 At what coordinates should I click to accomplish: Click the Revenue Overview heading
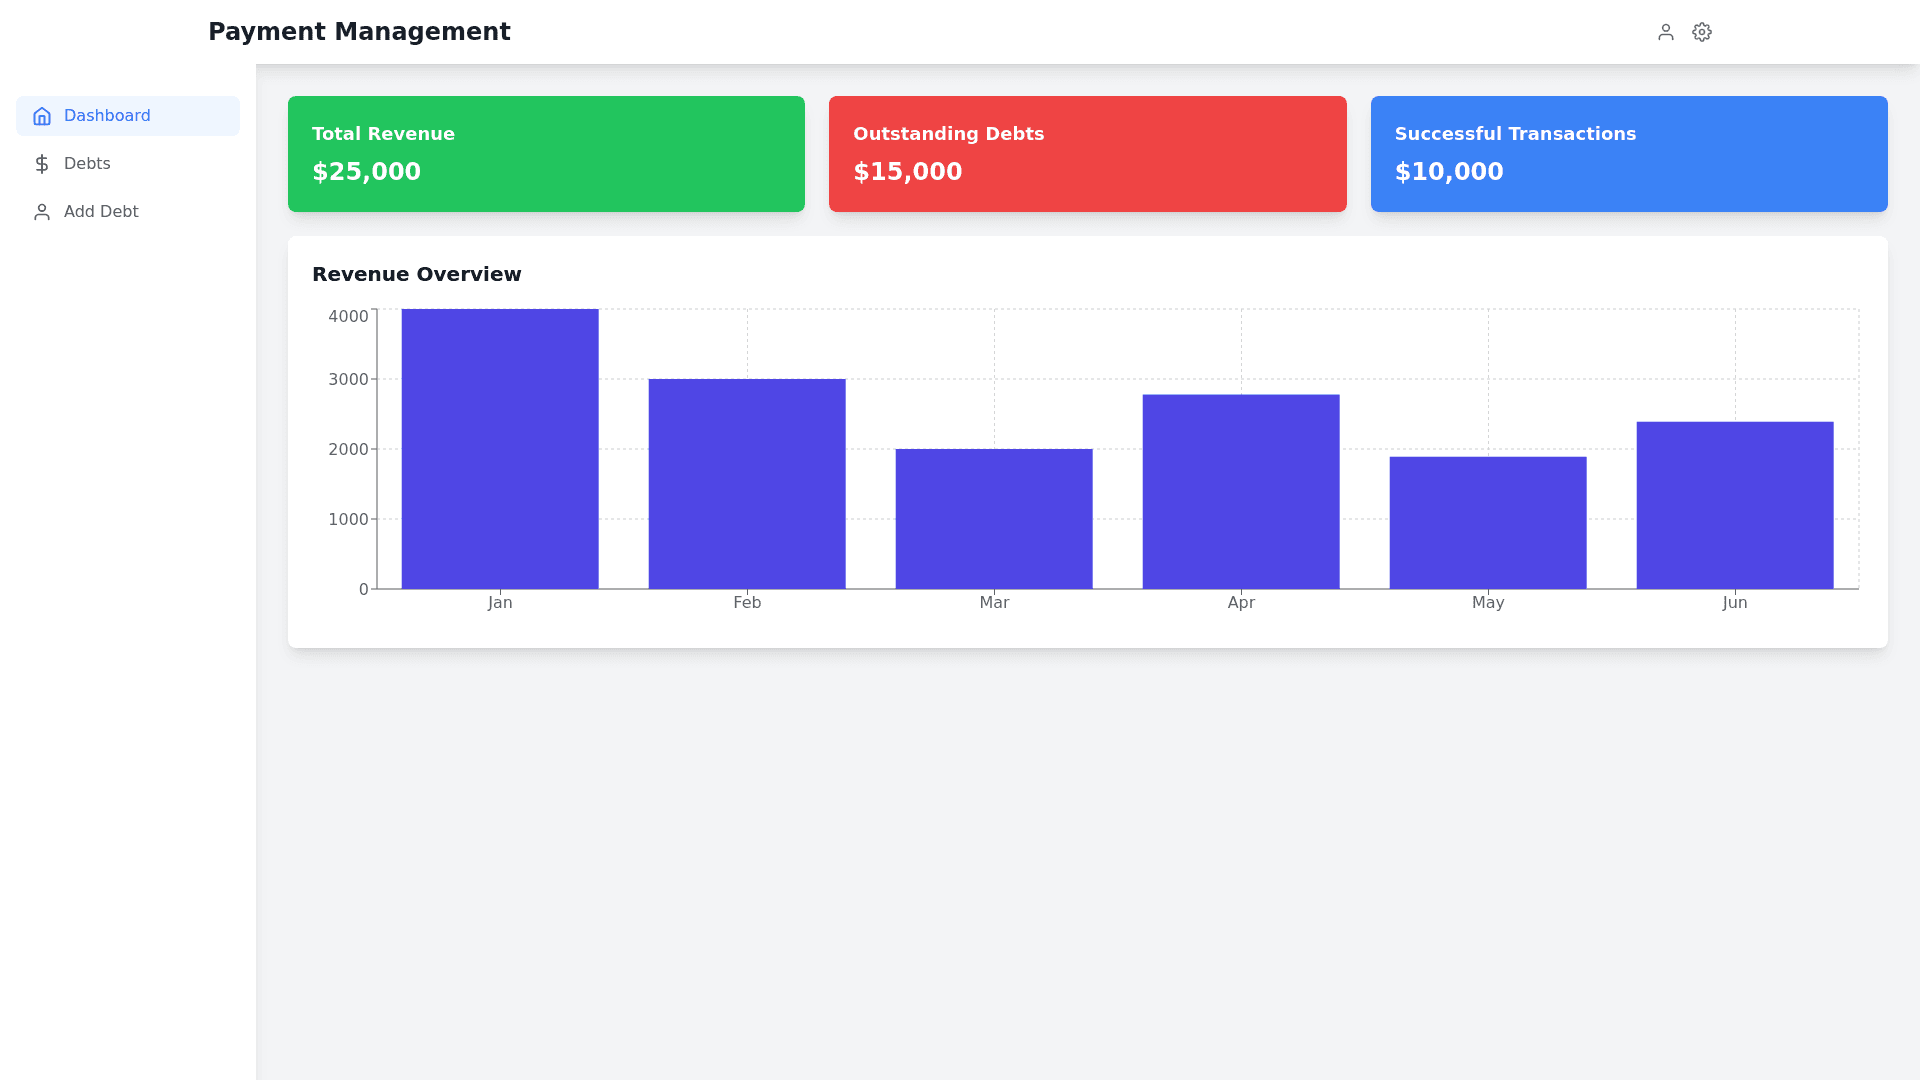pyautogui.click(x=417, y=274)
